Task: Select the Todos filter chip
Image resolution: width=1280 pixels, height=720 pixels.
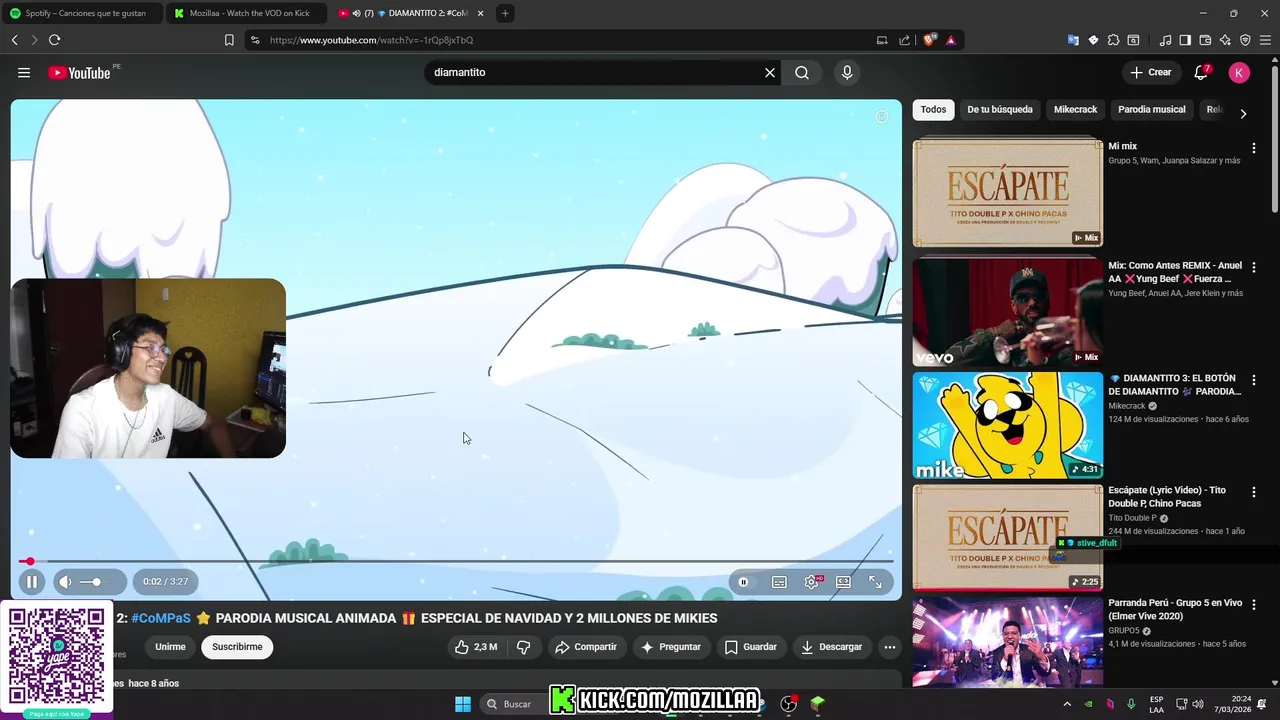Action: pos(933,110)
